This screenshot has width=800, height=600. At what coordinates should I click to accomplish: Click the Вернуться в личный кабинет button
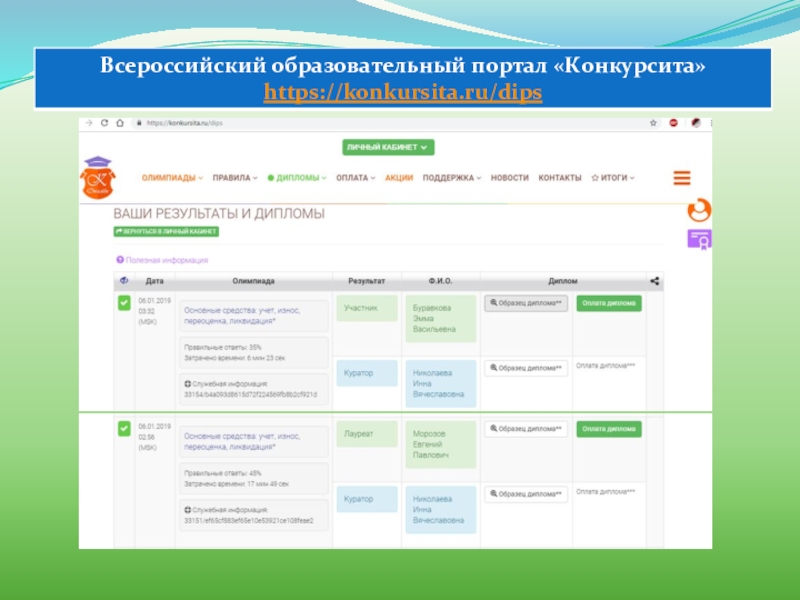[x=166, y=231]
